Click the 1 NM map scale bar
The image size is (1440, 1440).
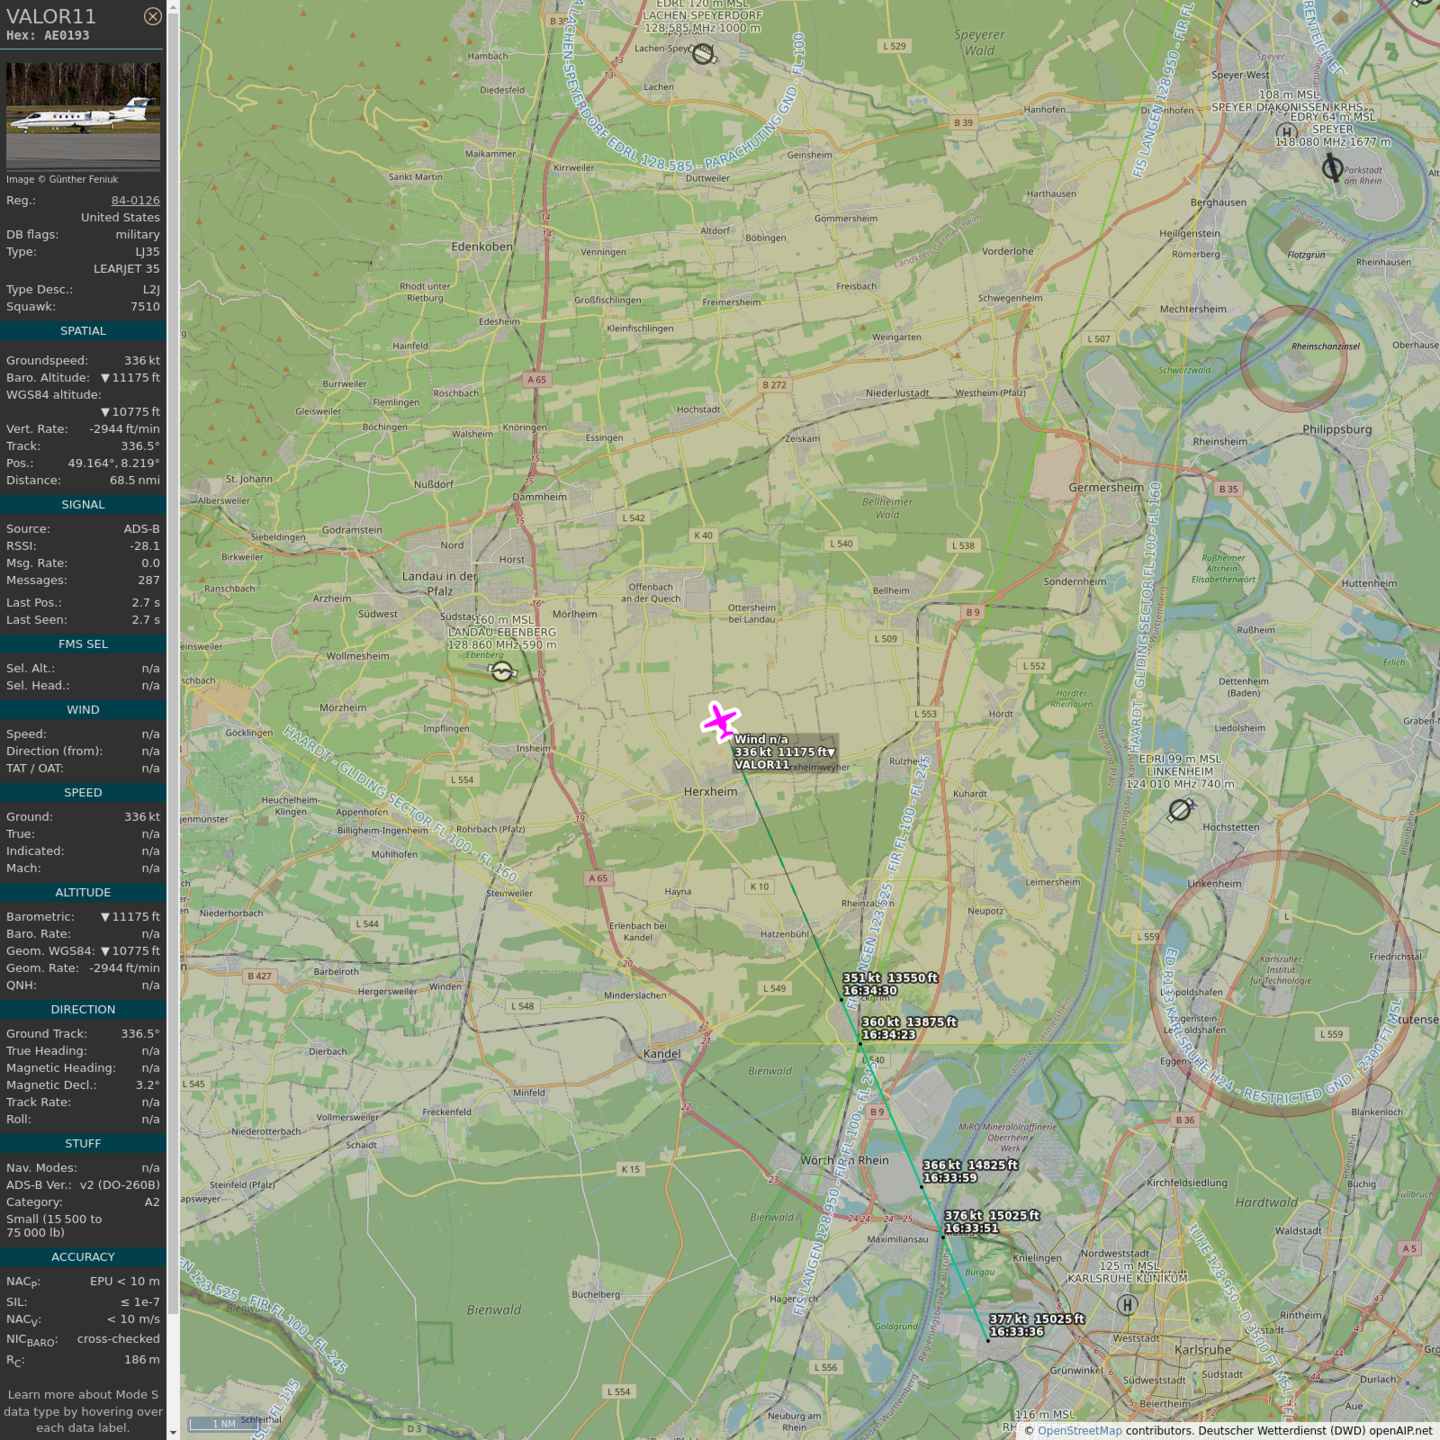(224, 1423)
